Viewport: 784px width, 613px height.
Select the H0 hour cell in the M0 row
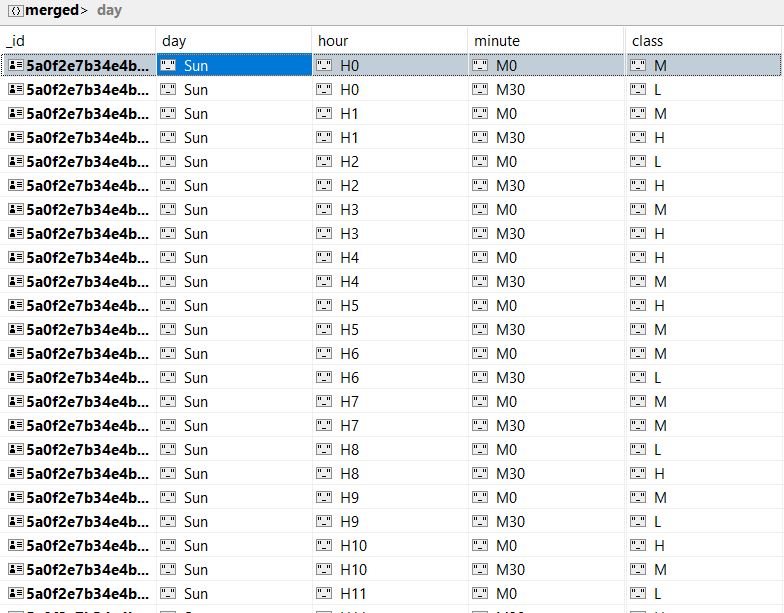390,65
